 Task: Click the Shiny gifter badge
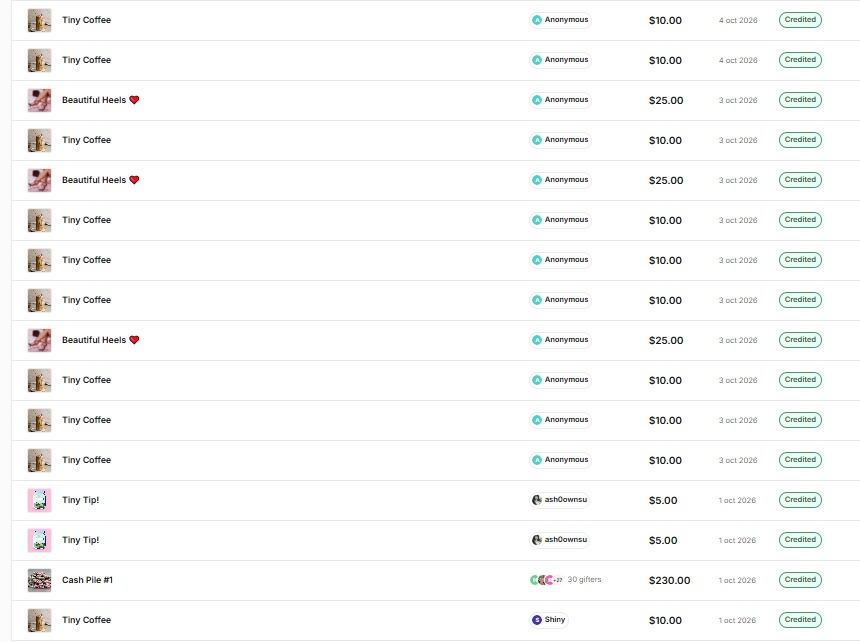click(x=548, y=620)
